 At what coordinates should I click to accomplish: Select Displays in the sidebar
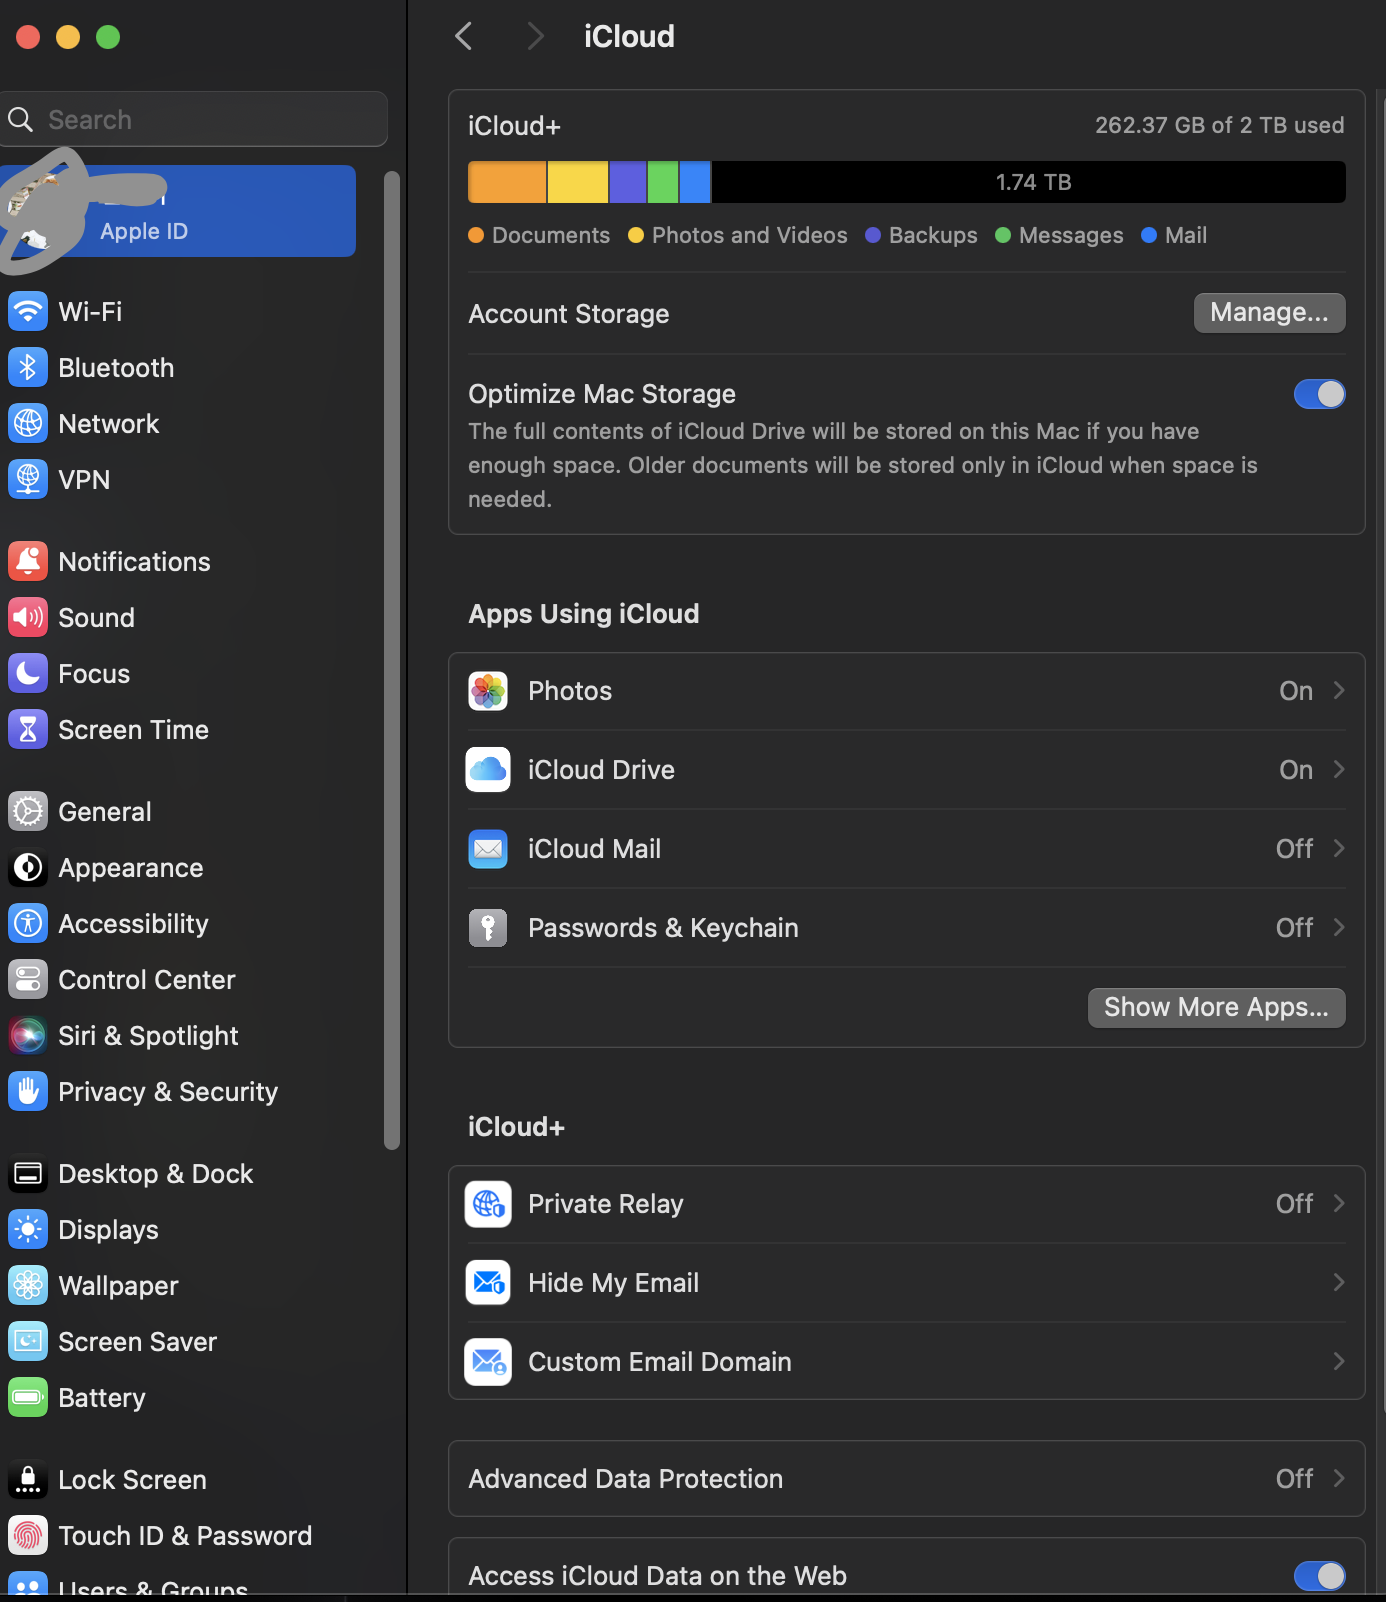point(178,1229)
